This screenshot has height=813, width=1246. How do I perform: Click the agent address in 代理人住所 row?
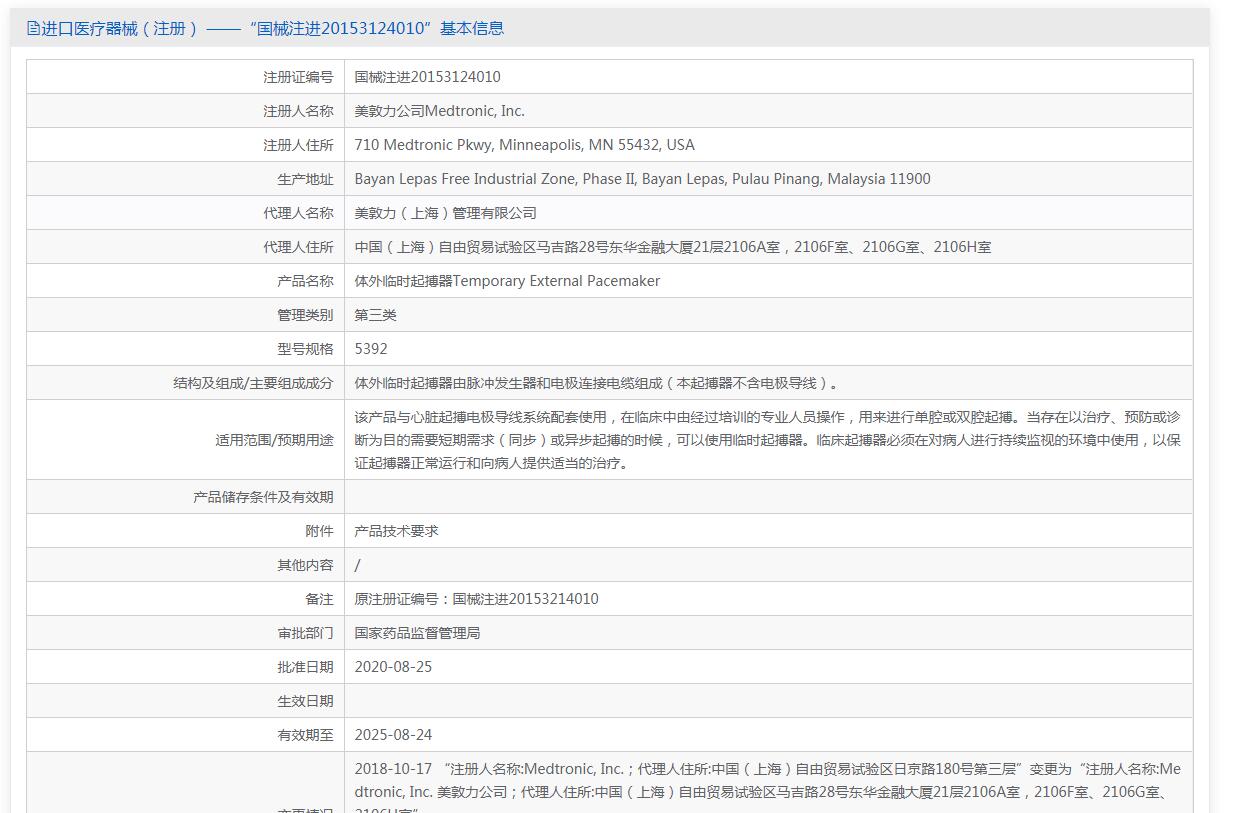tap(672, 247)
